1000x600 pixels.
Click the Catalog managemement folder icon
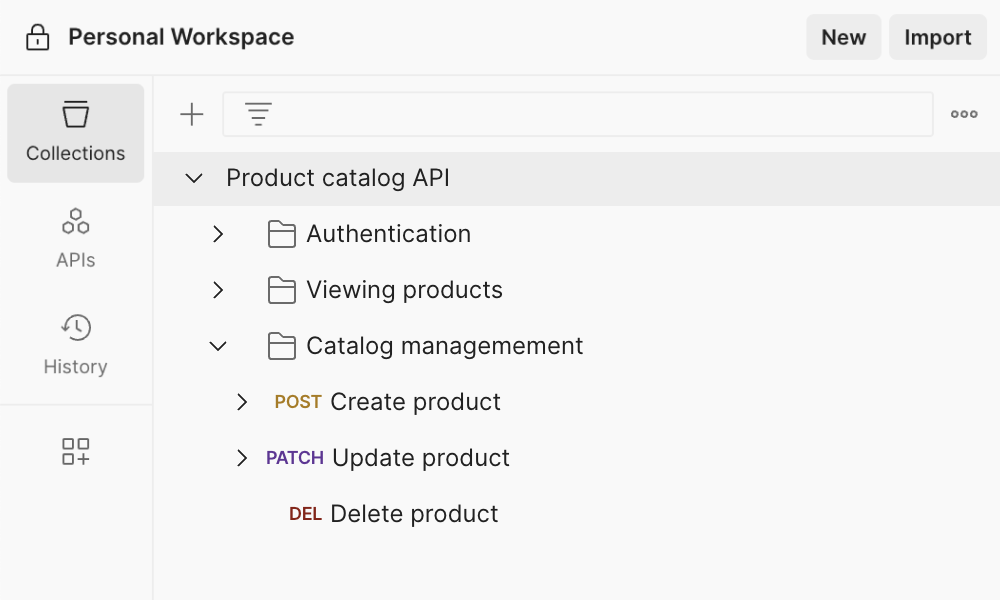point(282,345)
